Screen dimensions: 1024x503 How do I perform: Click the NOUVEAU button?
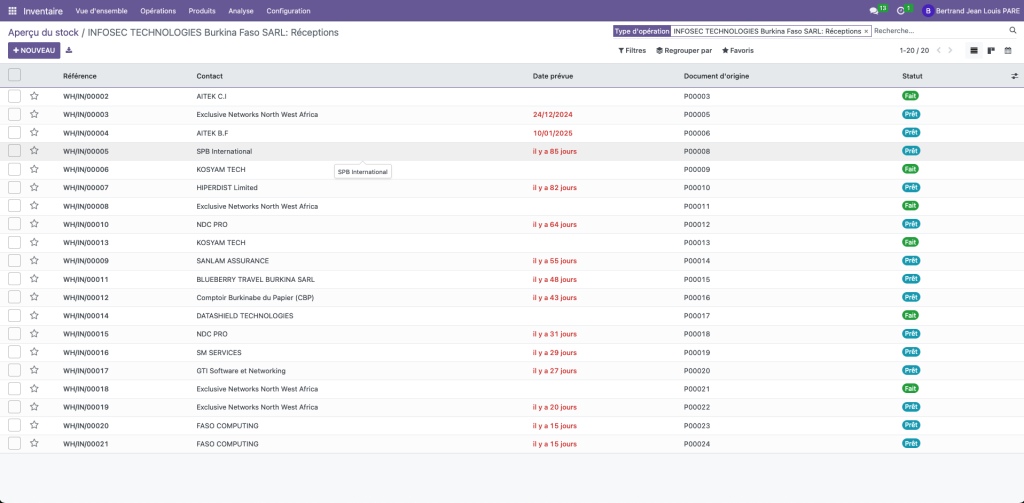[x=34, y=50]
